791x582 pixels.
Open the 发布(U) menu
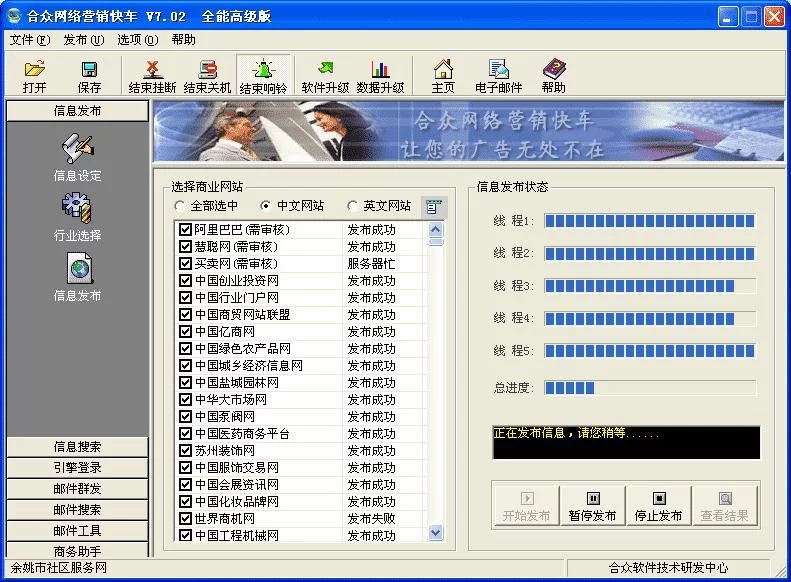coord(84,40)
